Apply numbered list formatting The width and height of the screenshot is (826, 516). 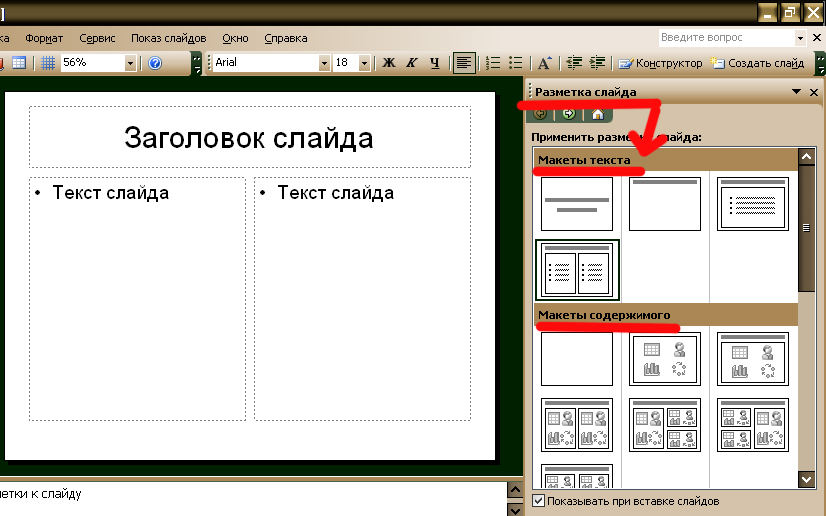pos(493,63)
